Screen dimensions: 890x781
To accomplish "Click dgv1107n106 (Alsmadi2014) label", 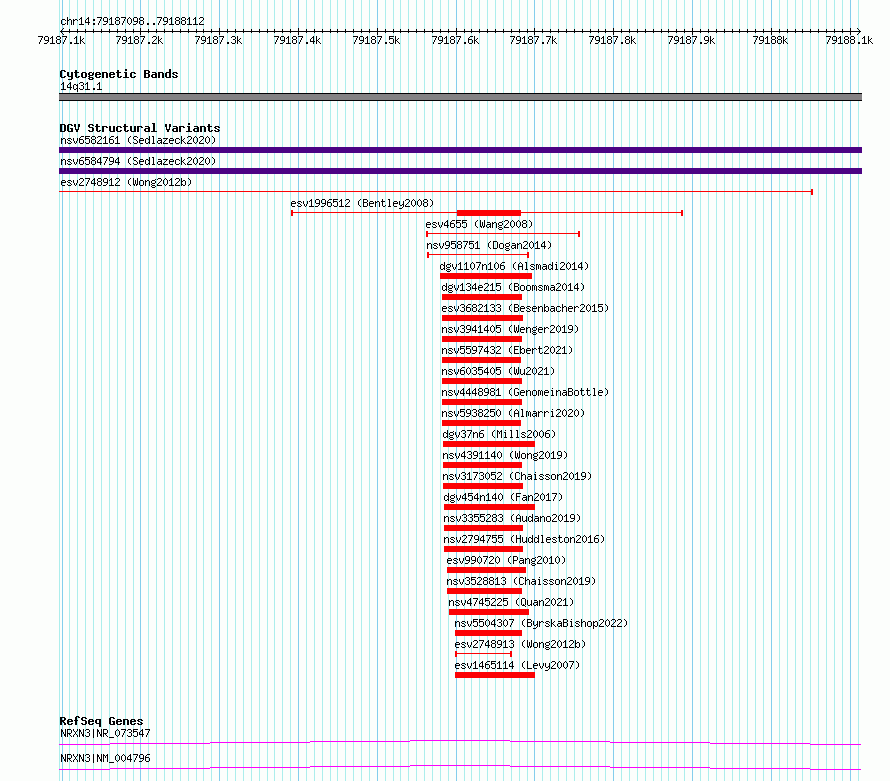I will tap(514, 266).
